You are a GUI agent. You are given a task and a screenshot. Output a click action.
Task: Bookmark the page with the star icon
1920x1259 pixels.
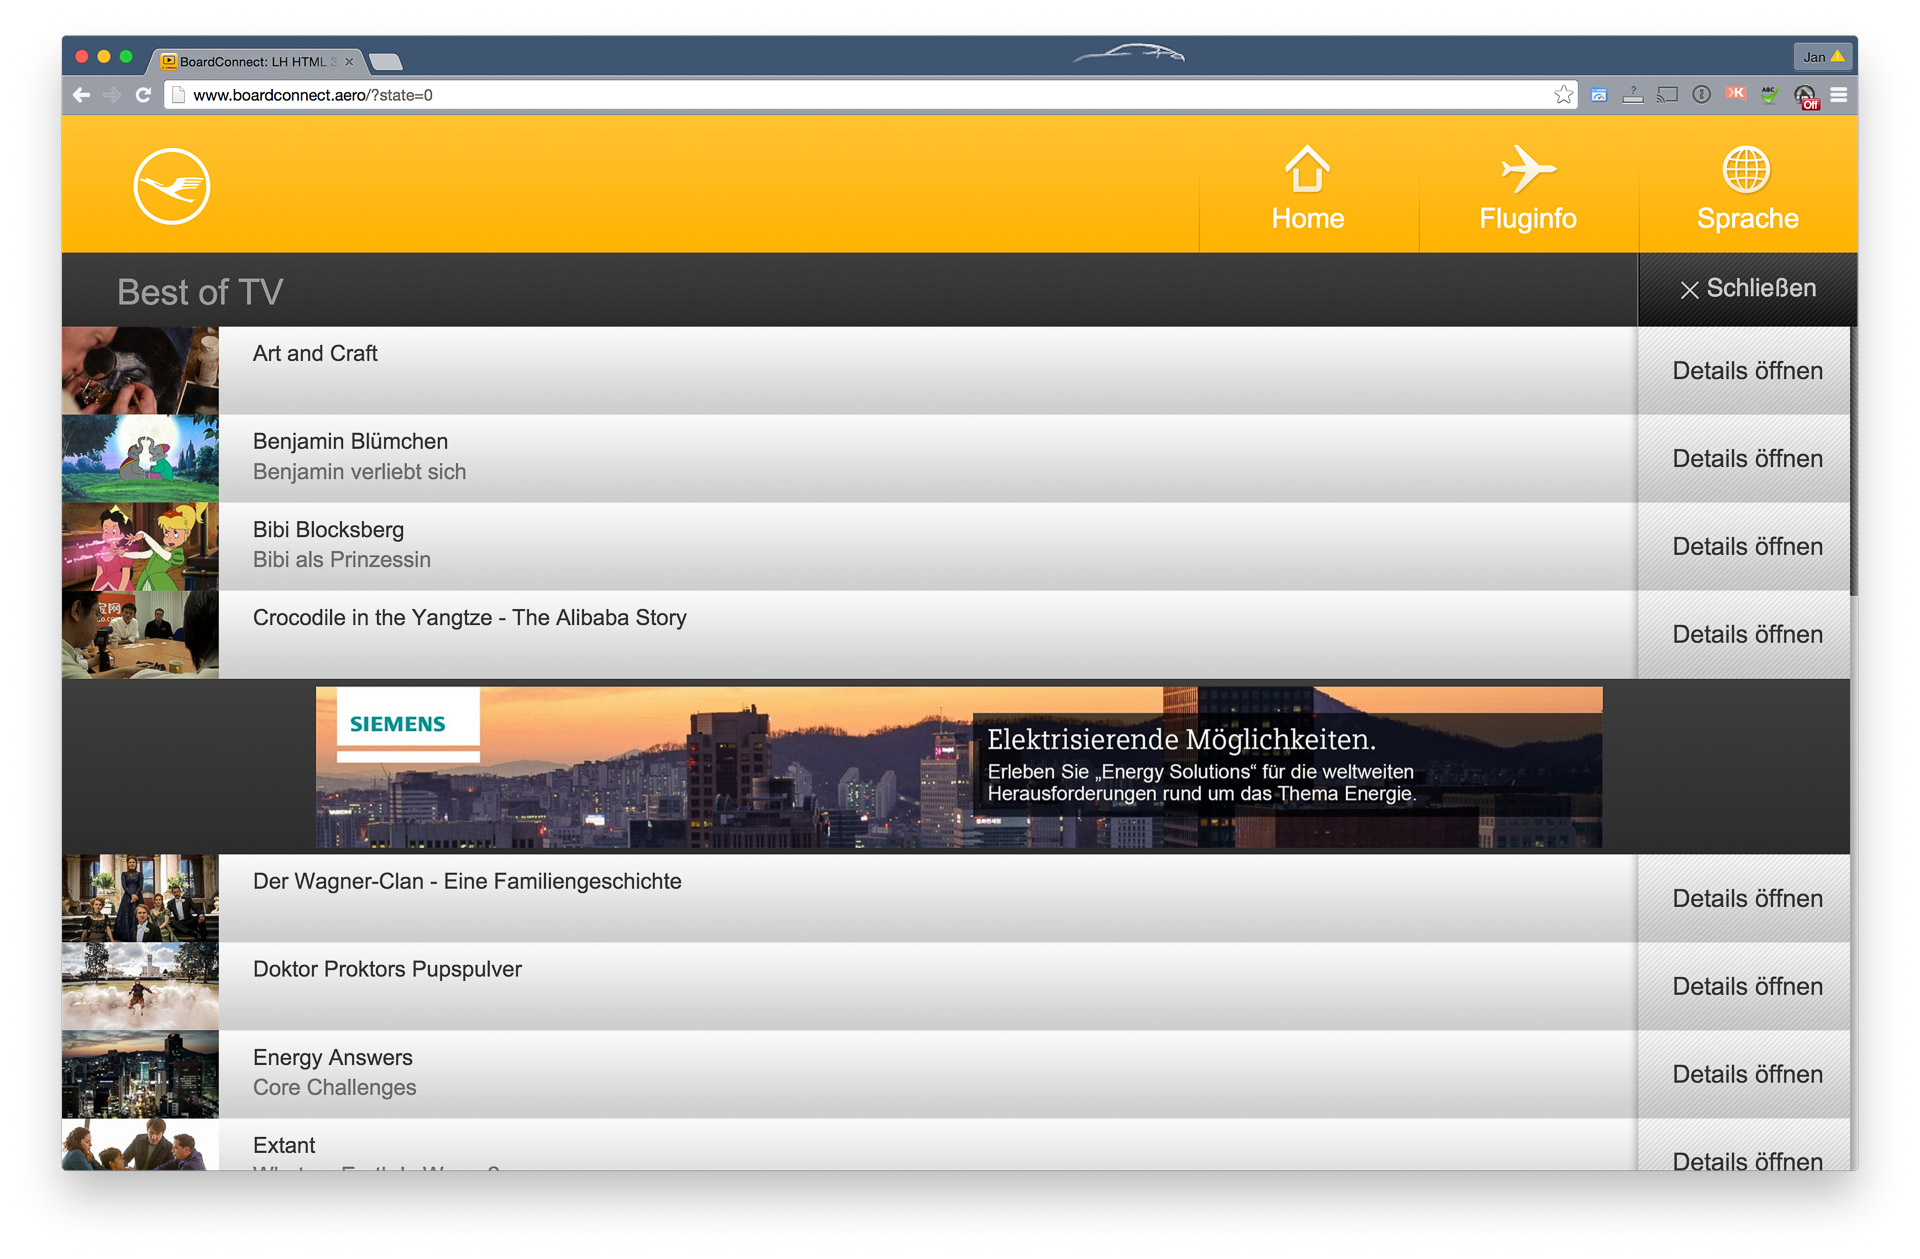click(1563, 95)
